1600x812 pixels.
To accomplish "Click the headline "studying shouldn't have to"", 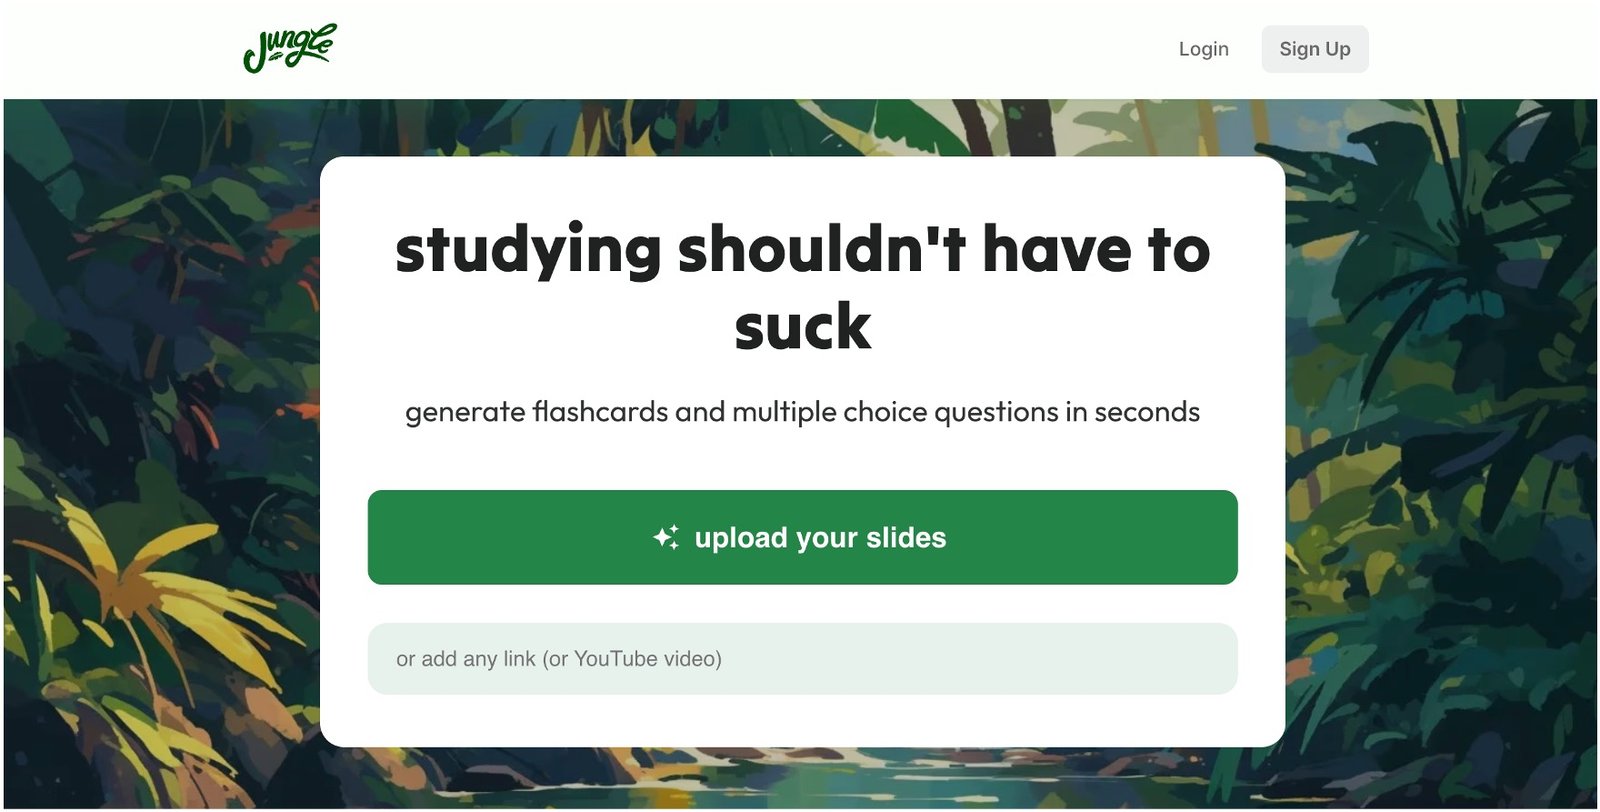I will (x=802, y=249).
